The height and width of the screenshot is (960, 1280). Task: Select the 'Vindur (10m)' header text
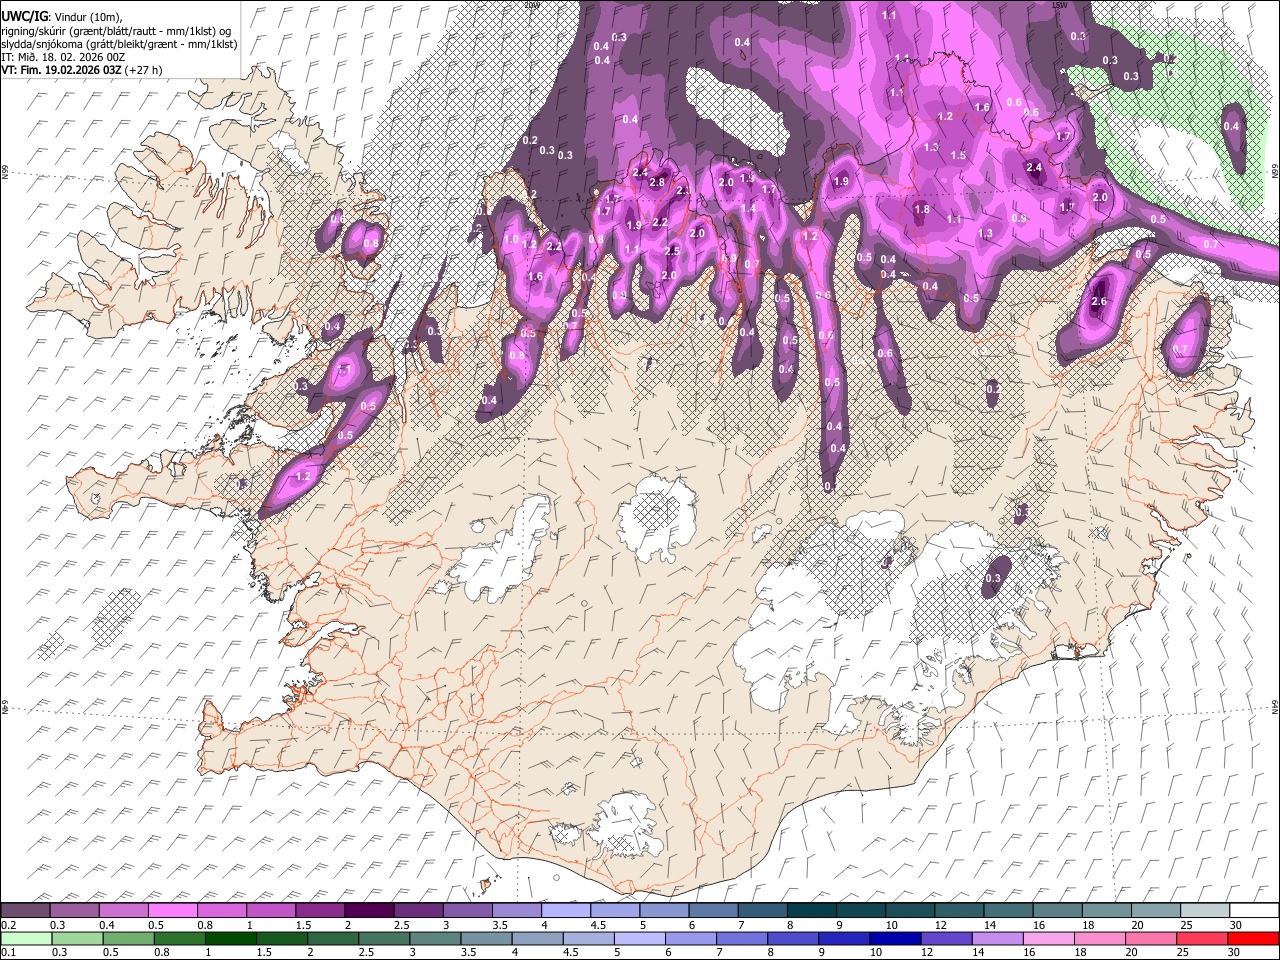pos(86,18)
